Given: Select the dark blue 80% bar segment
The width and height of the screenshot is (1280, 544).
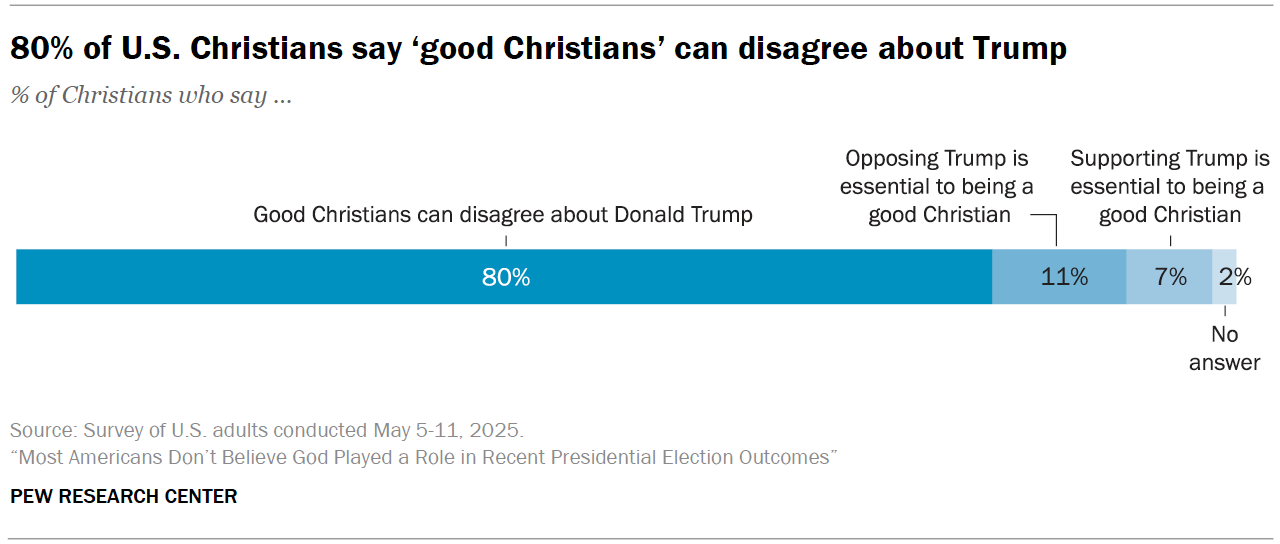Looking at the screenshot, I should pyautogui.click(x=300, y=277).
